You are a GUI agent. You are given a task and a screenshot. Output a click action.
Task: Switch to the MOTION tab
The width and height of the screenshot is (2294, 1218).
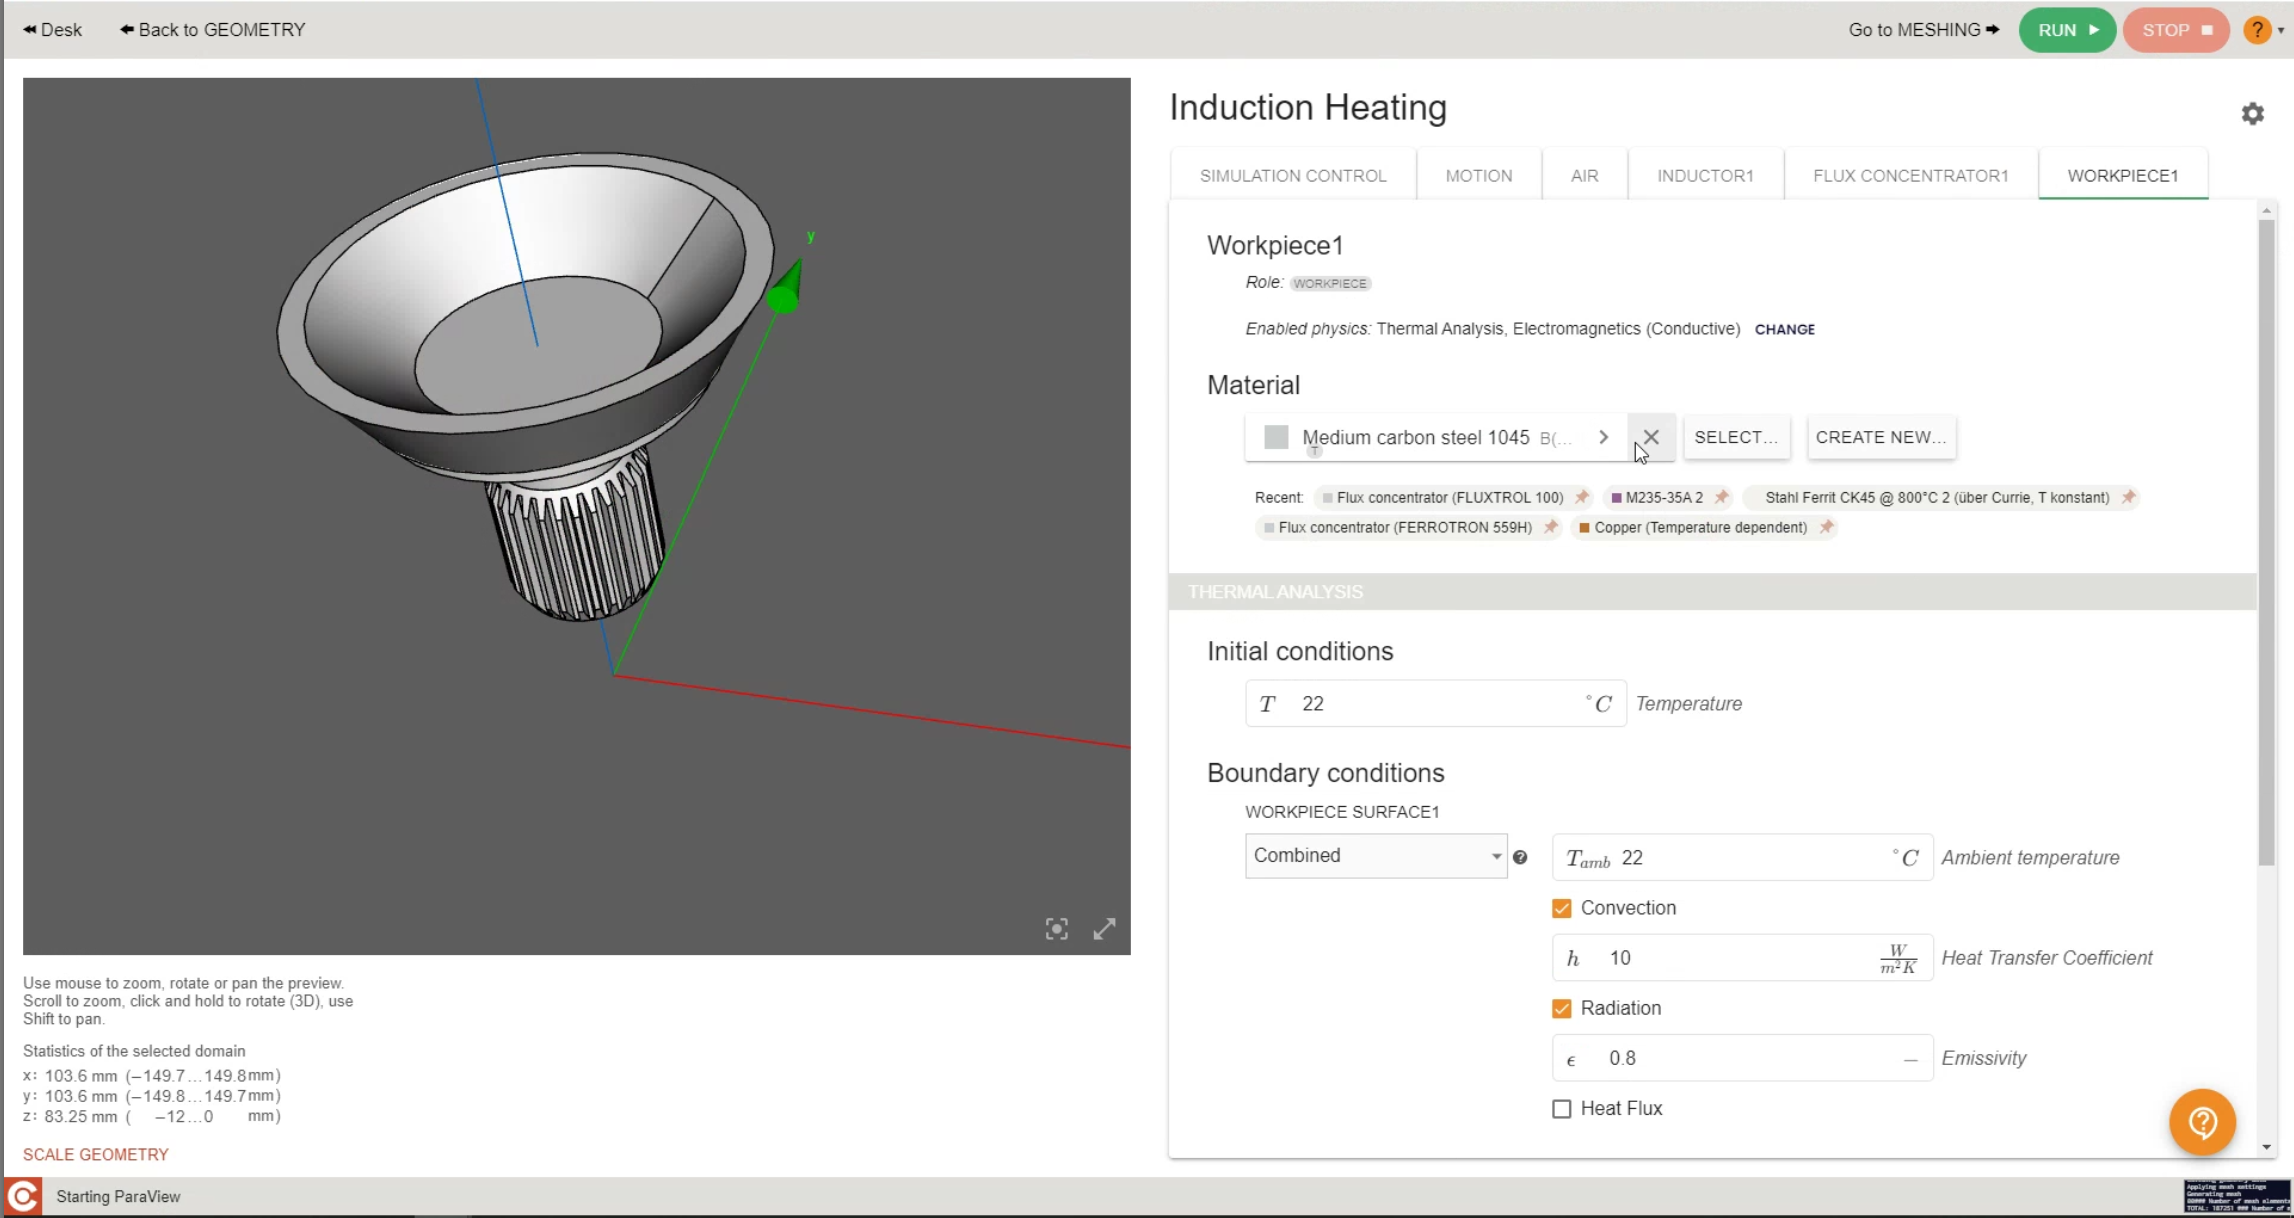pyautogui.click(x=1478, y=175)
